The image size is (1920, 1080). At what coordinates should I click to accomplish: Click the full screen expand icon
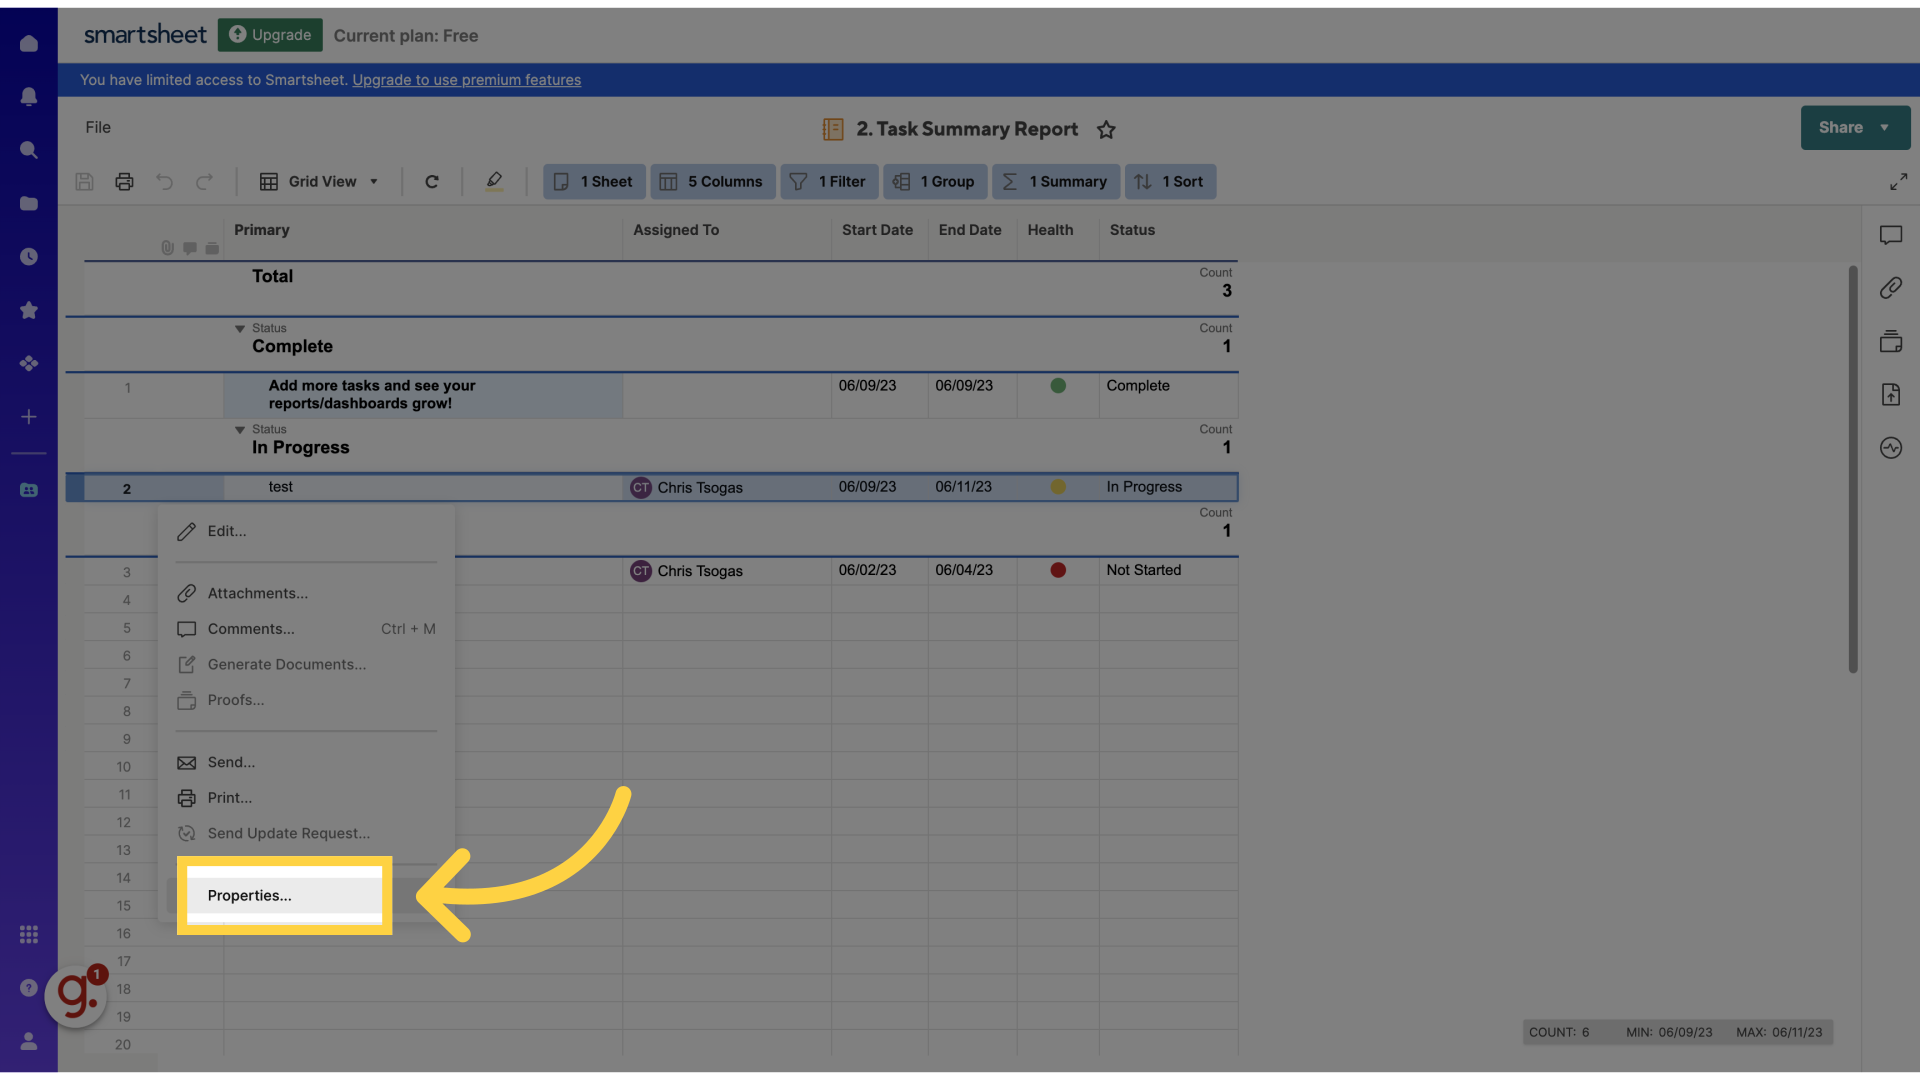point(1898,181)
